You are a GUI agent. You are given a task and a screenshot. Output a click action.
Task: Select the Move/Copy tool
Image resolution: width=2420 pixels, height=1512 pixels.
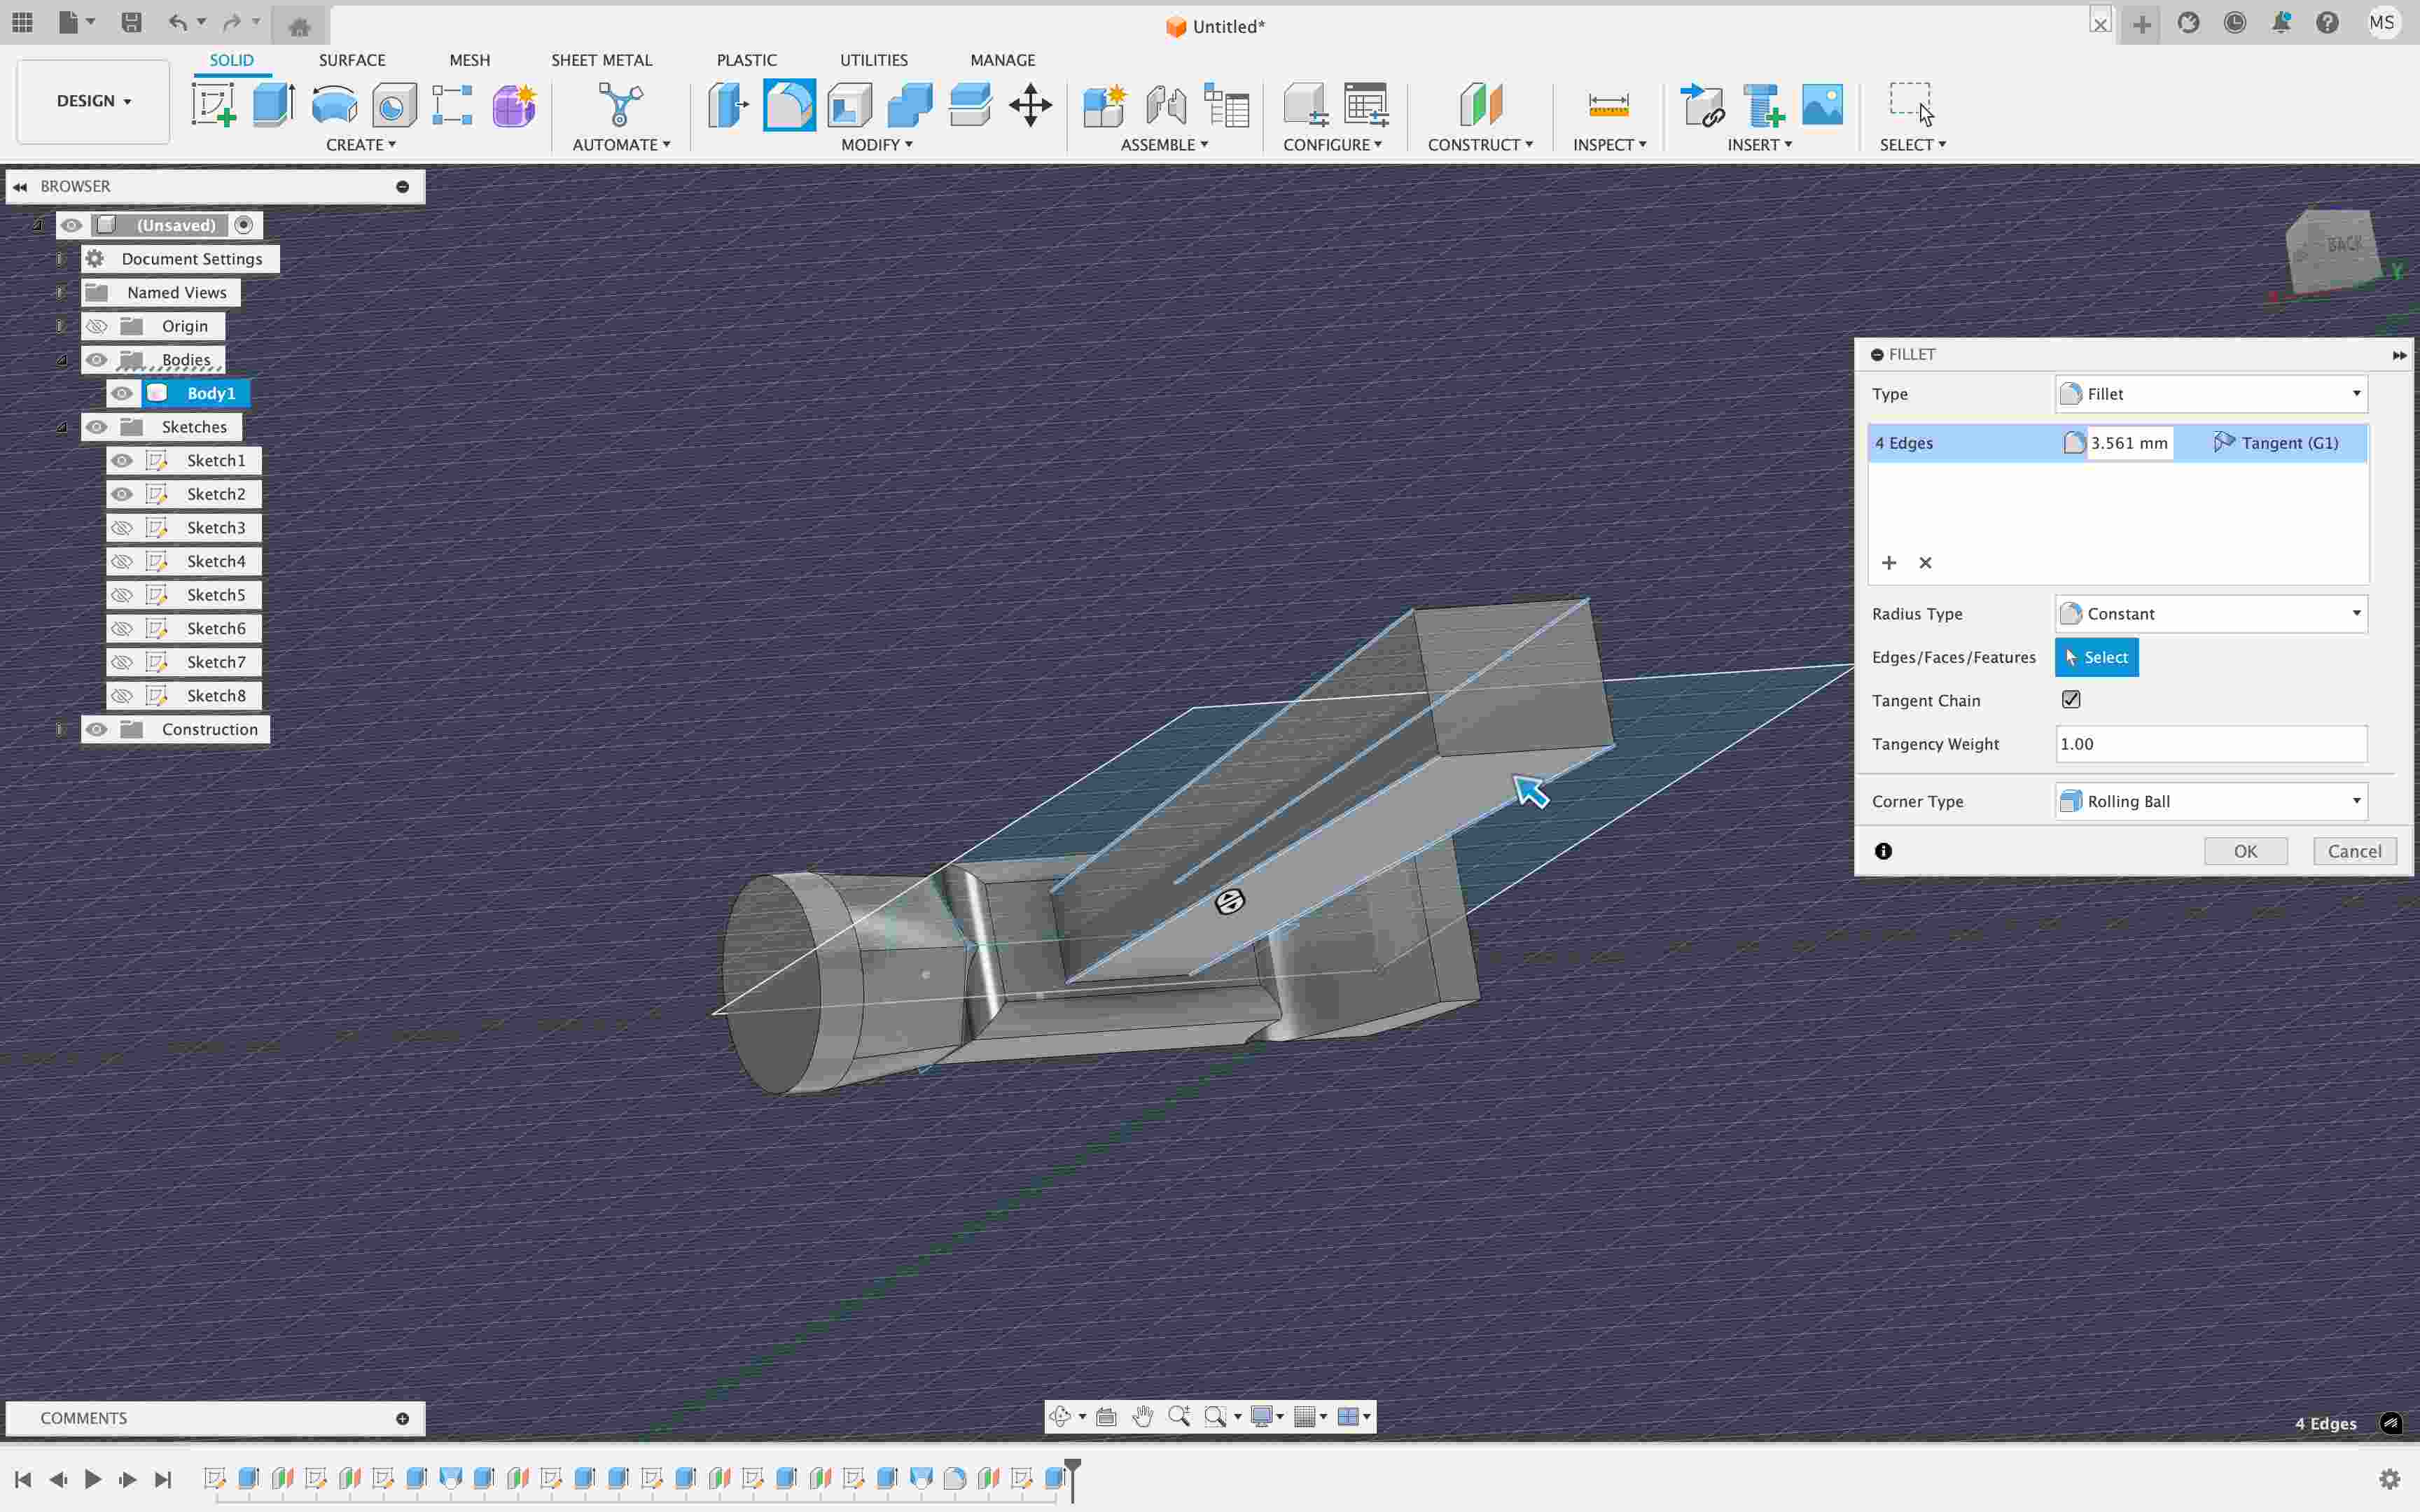(x=1030, y=105)
